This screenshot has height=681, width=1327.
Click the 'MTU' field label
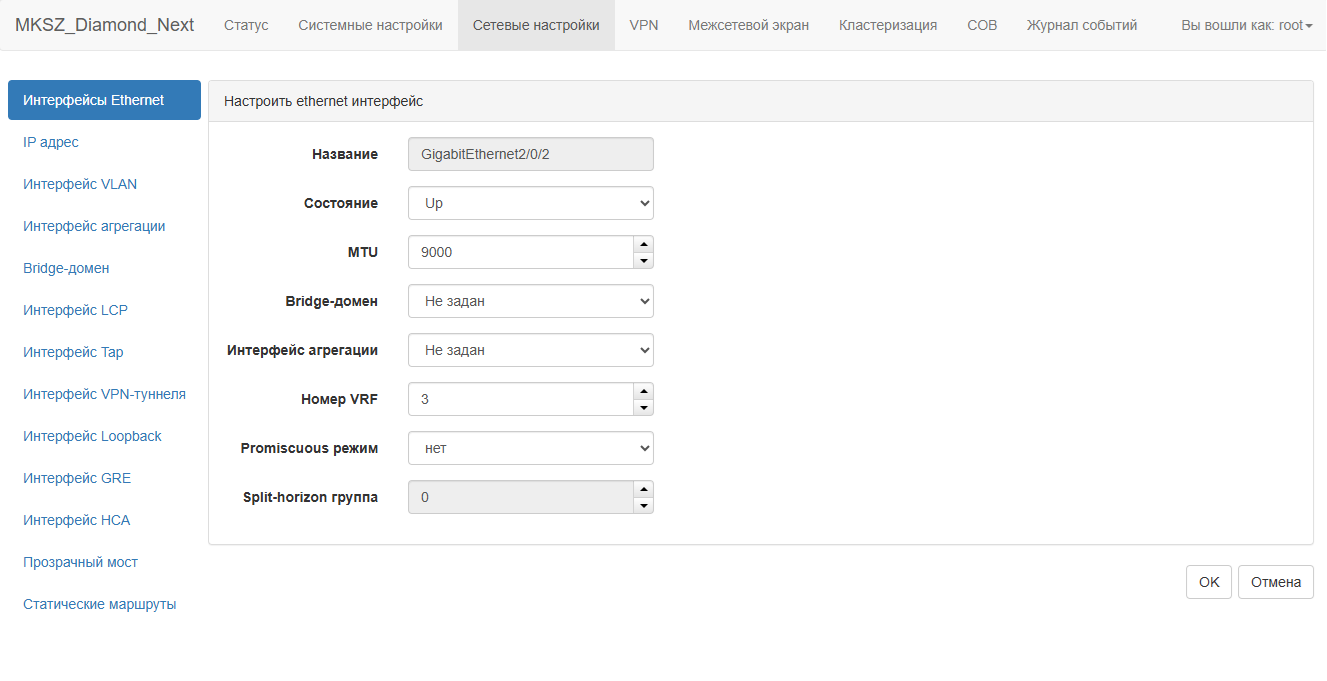[363, 252]
